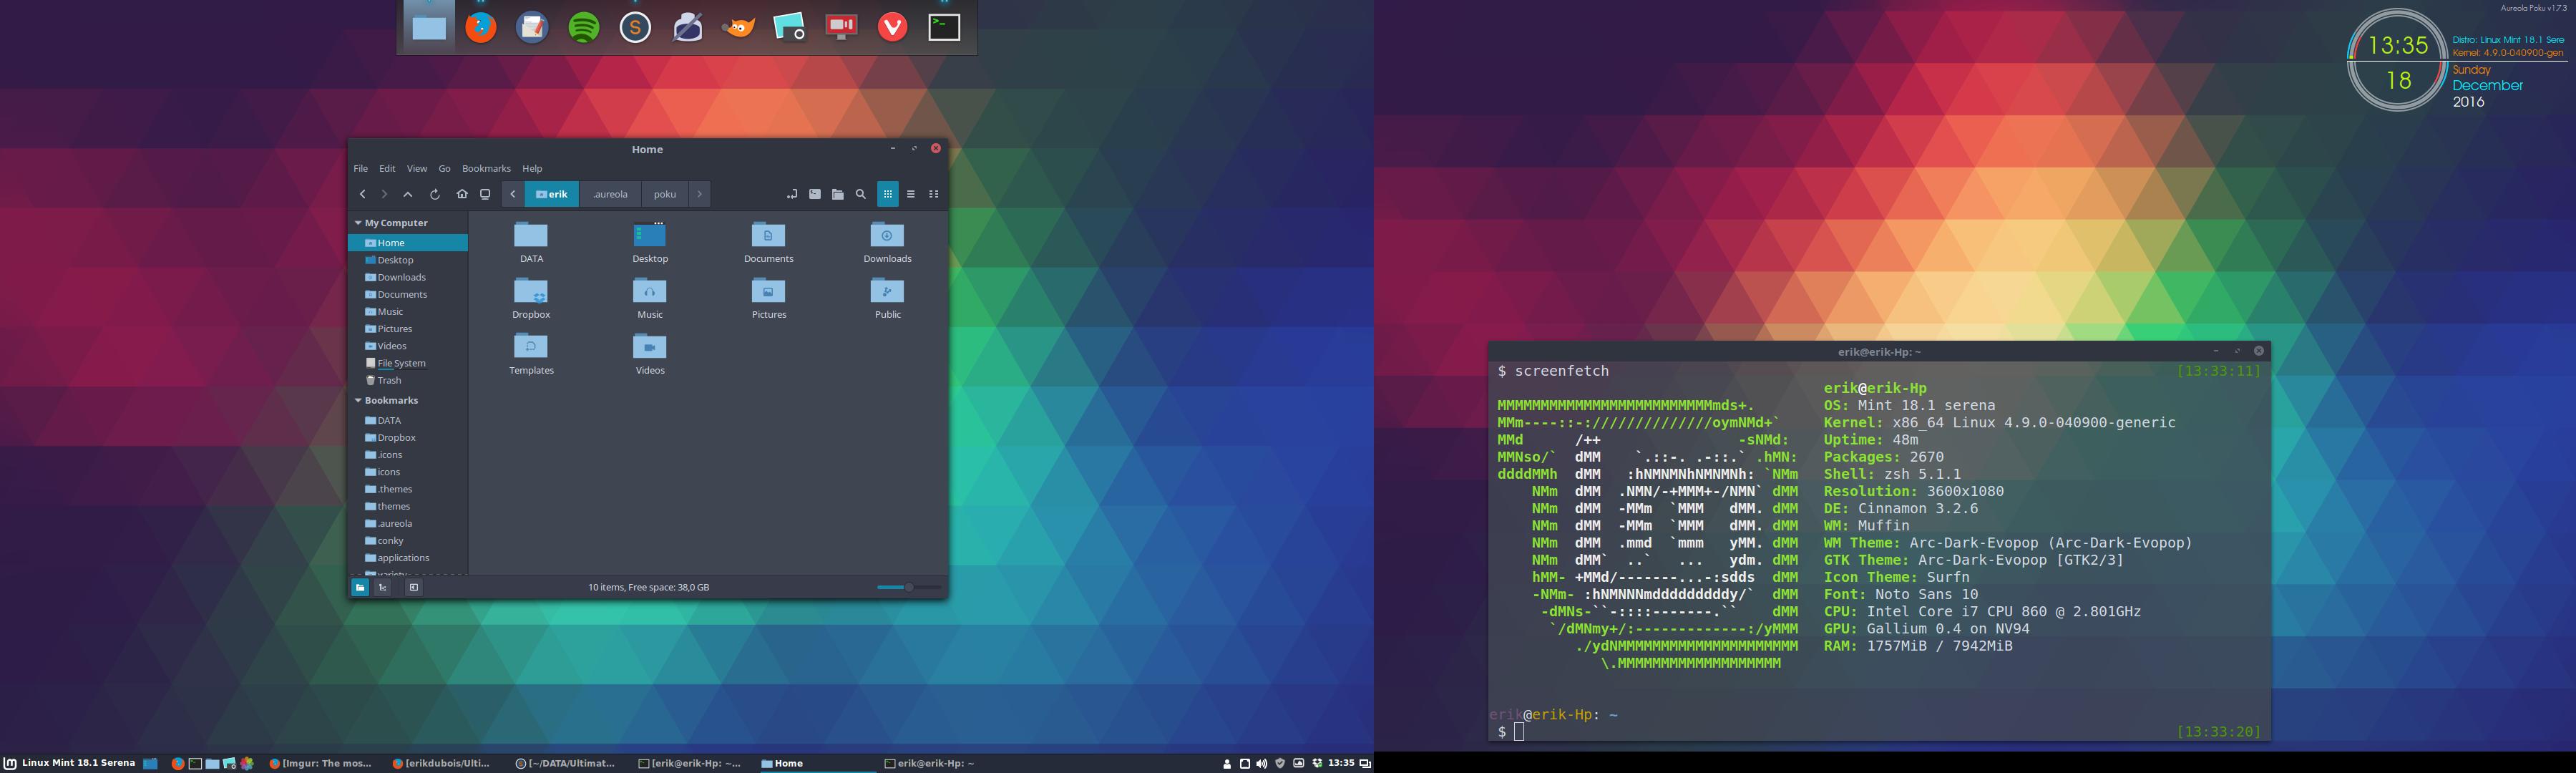Viewport: 2576px width, 773px height.
Task: Open the Go menu
Action: point(445,168)
